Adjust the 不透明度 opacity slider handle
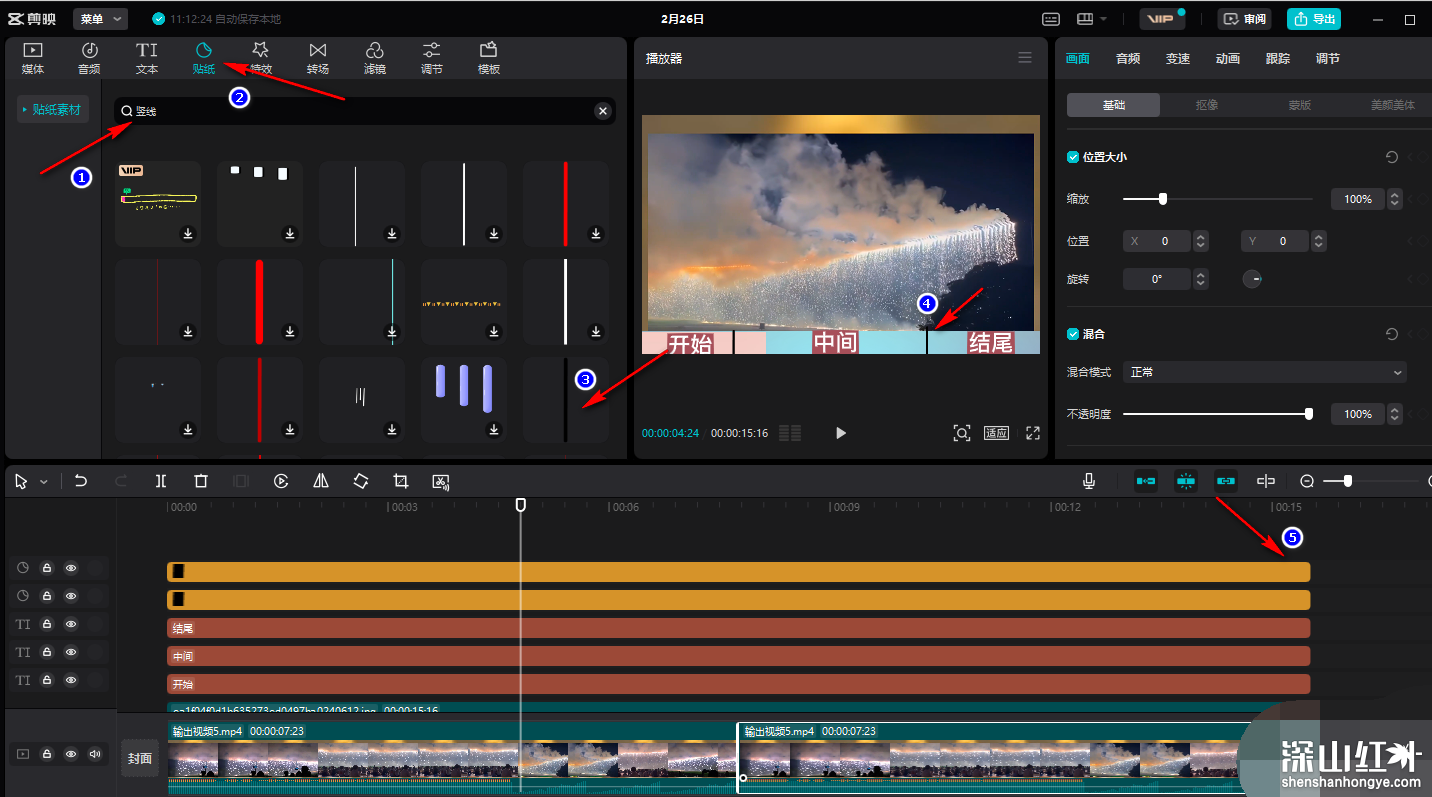Screen dimensions: 1432x797 coord(1309,413)
